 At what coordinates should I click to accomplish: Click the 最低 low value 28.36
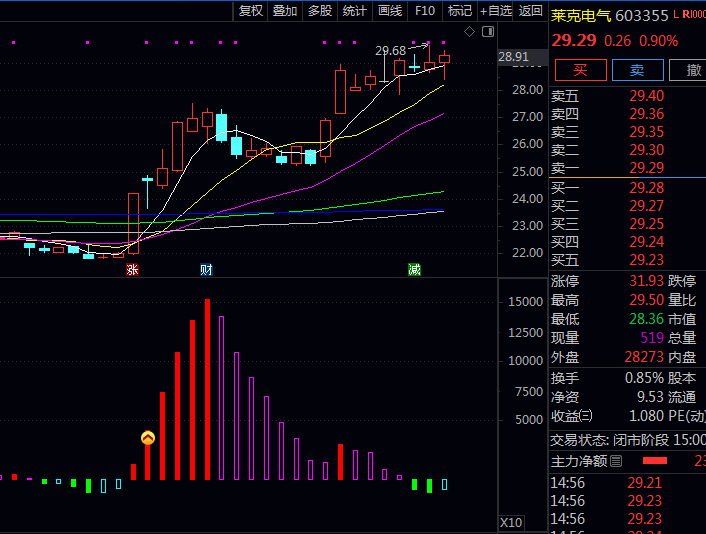(647, 319)
